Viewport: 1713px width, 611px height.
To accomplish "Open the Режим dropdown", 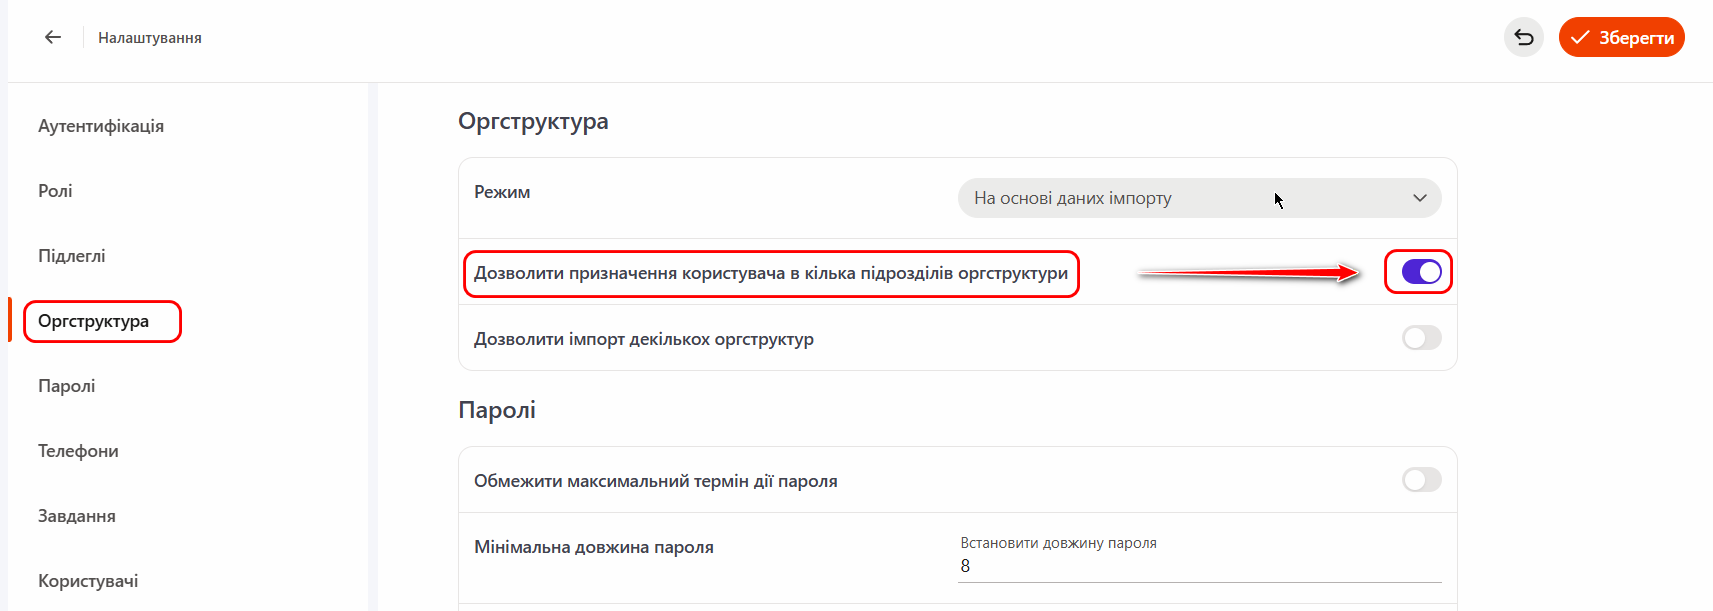I will pos(1198,198).
